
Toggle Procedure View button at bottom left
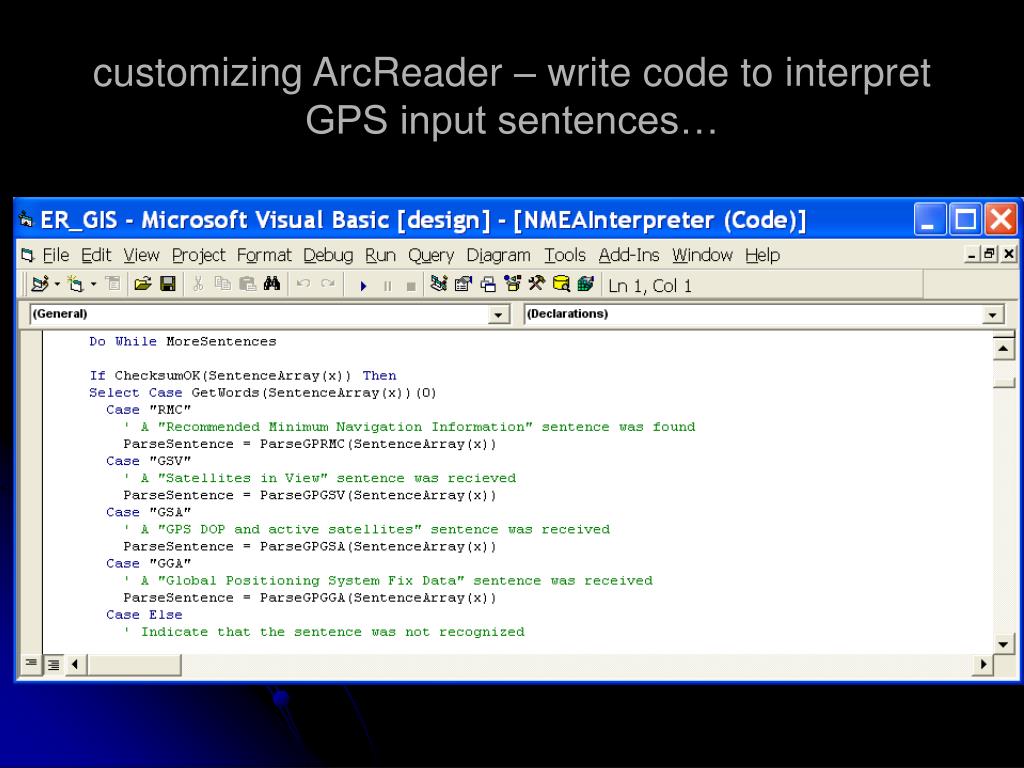pos(31,664)
